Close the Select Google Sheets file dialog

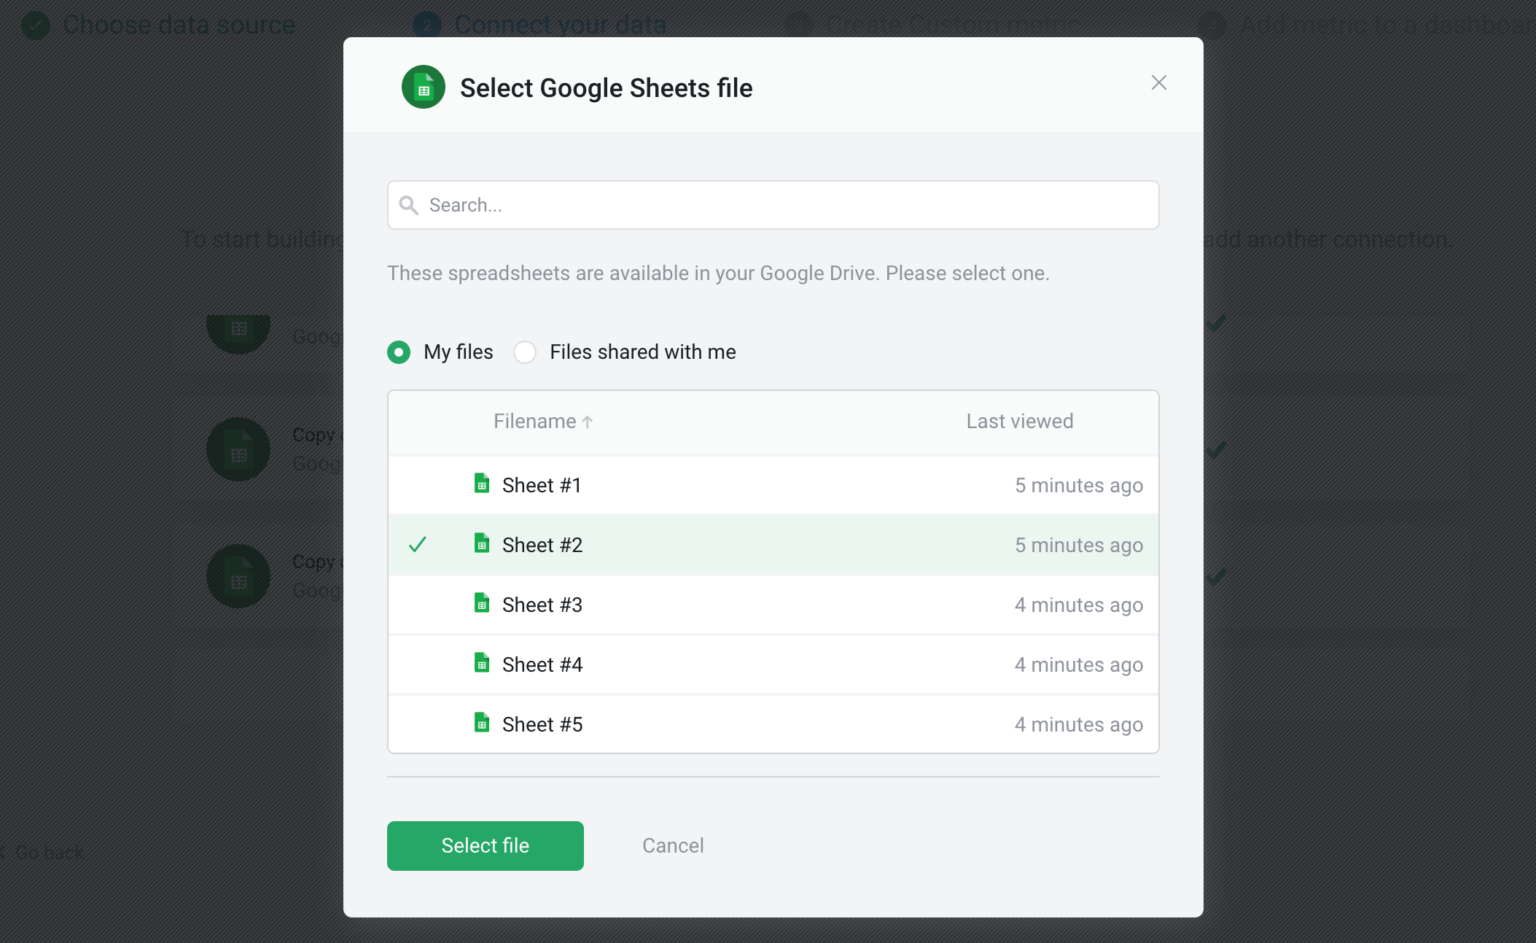click(x=1158, y=82)
